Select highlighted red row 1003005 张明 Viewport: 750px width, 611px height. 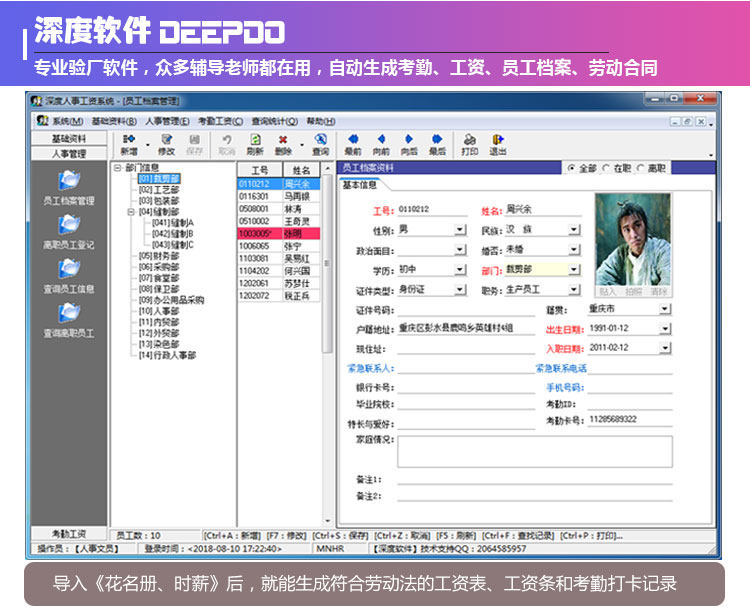point(279,233)
